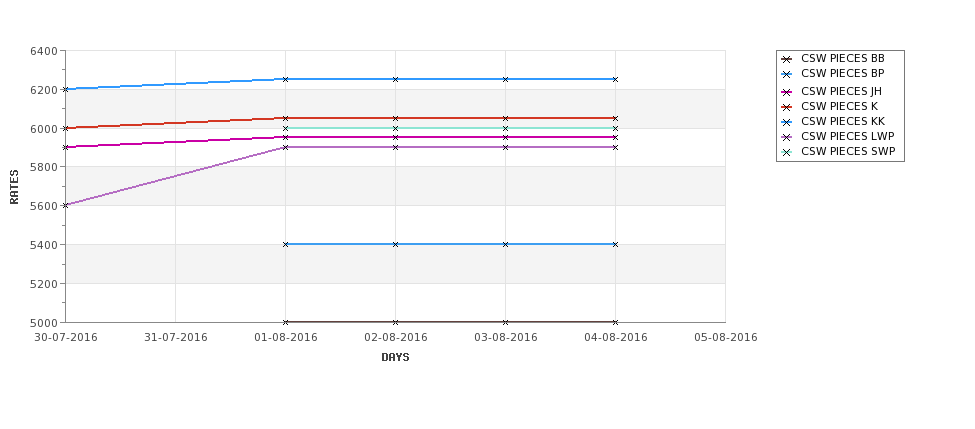Click the 05-08-2016 x-axis label

click(x=726, y=338)
